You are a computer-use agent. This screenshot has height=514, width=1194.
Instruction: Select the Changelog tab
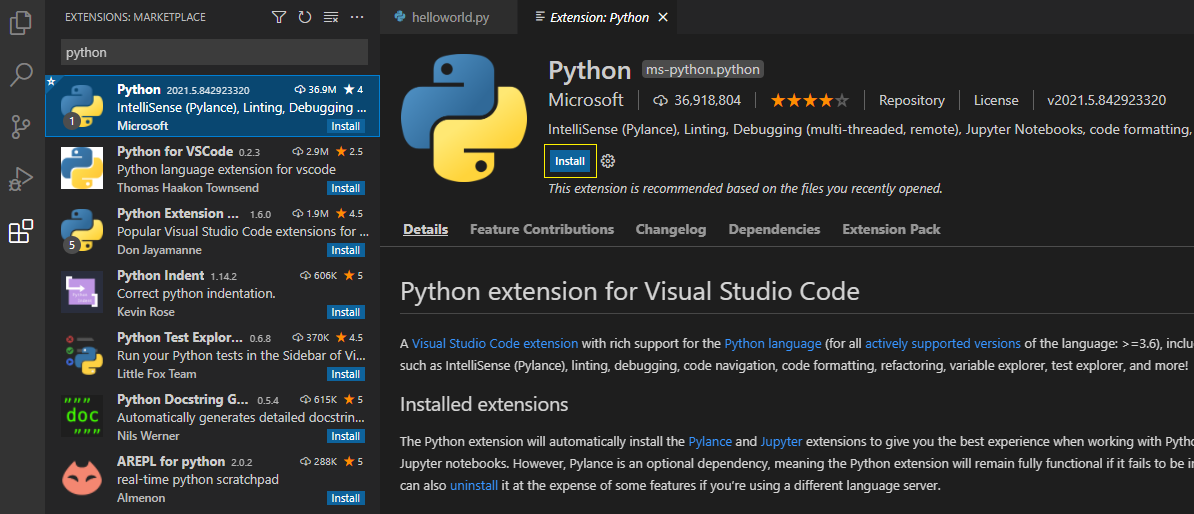coord(670,229)
